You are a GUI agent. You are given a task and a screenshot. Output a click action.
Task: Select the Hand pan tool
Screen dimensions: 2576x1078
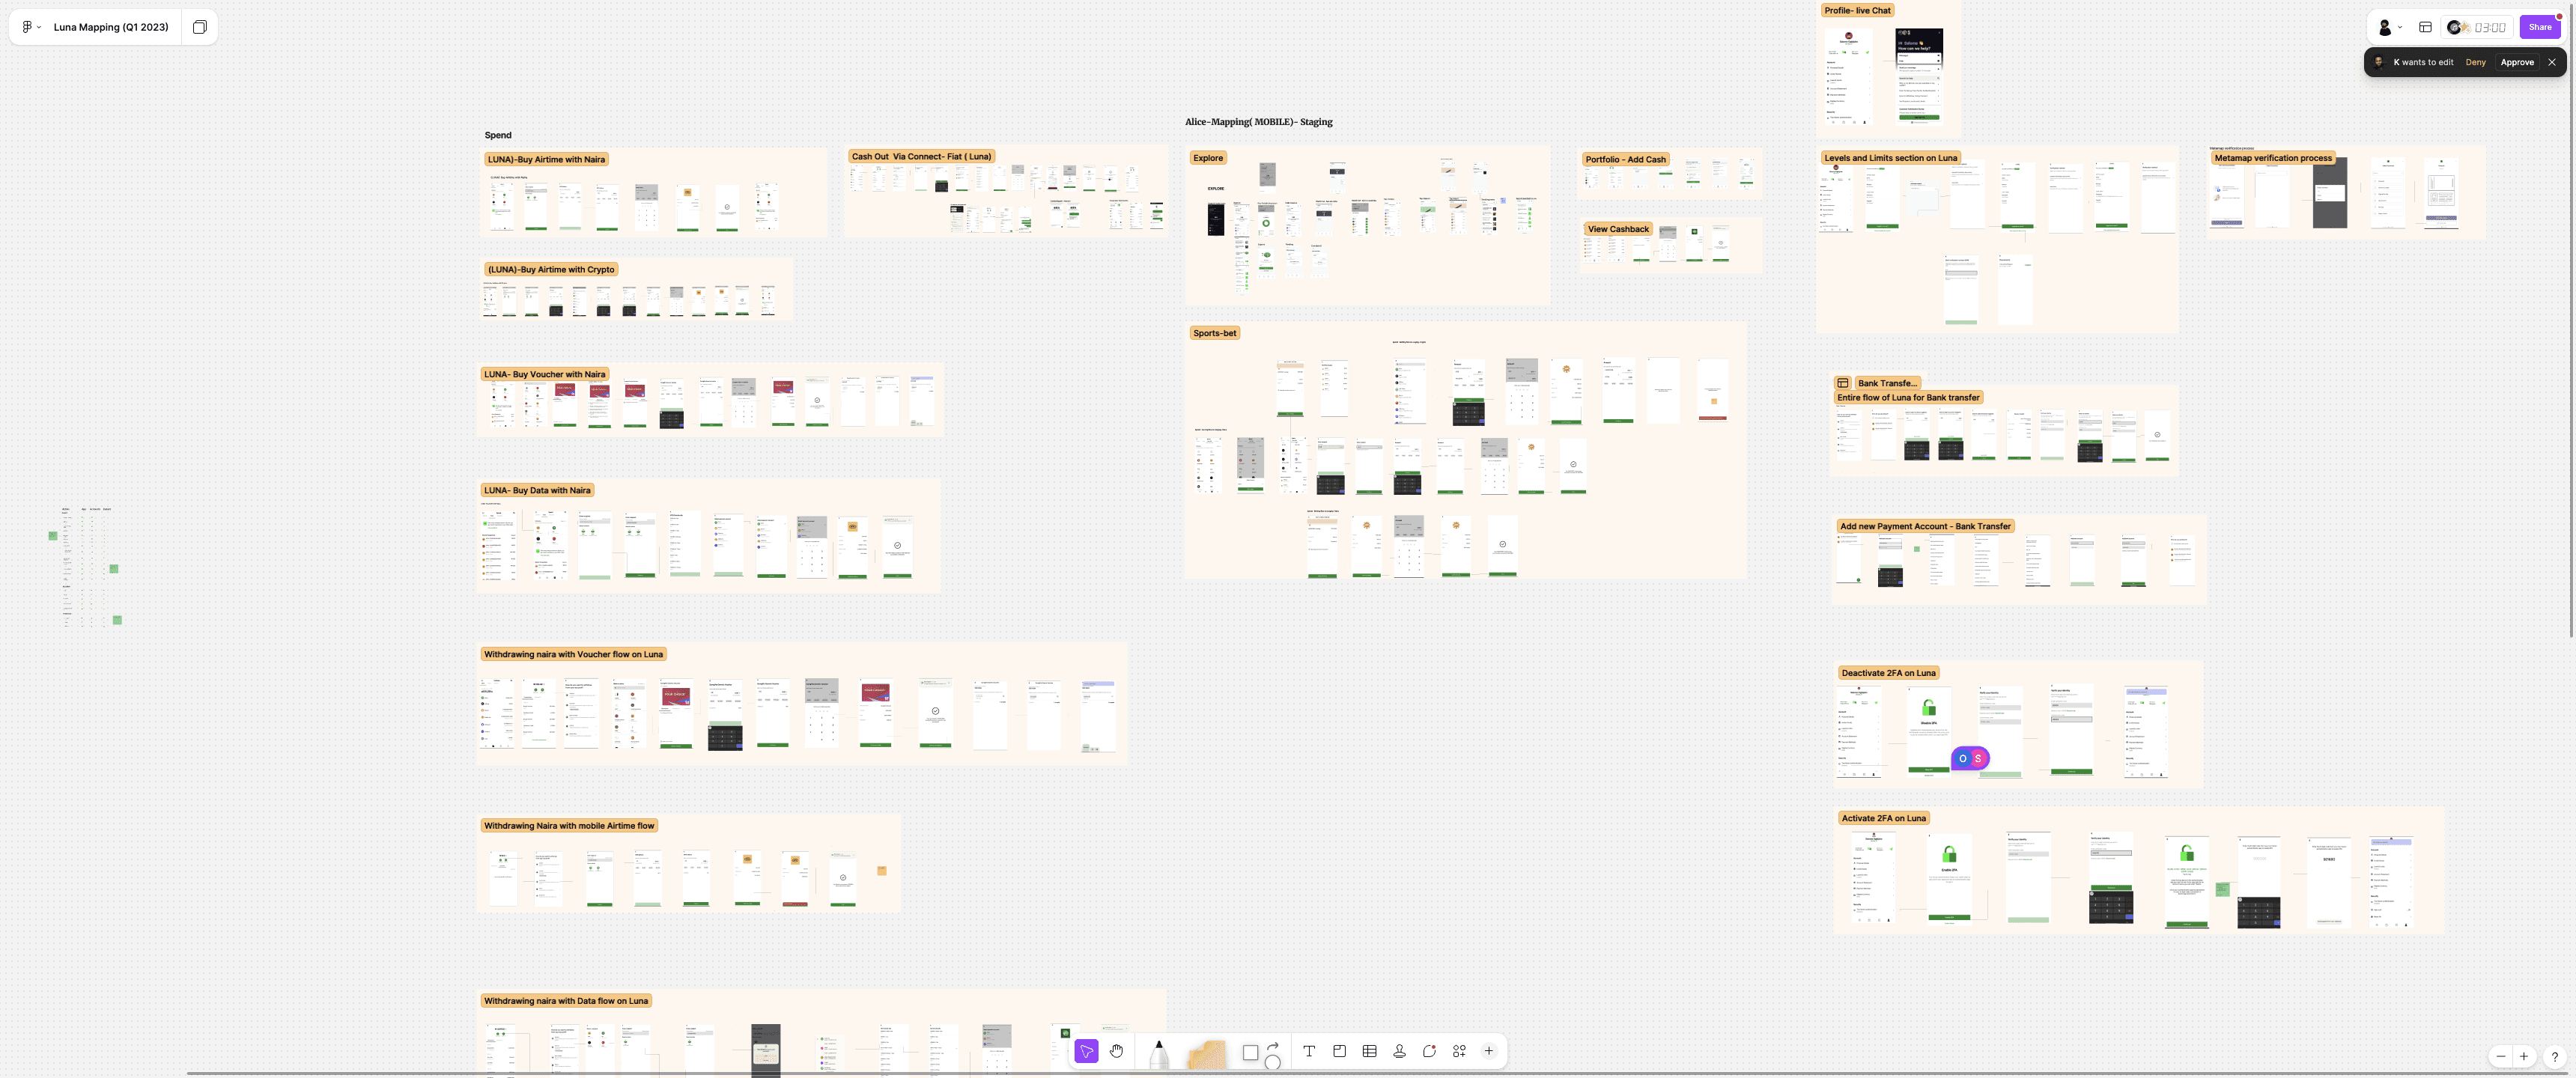(x=1116, y=1051)
